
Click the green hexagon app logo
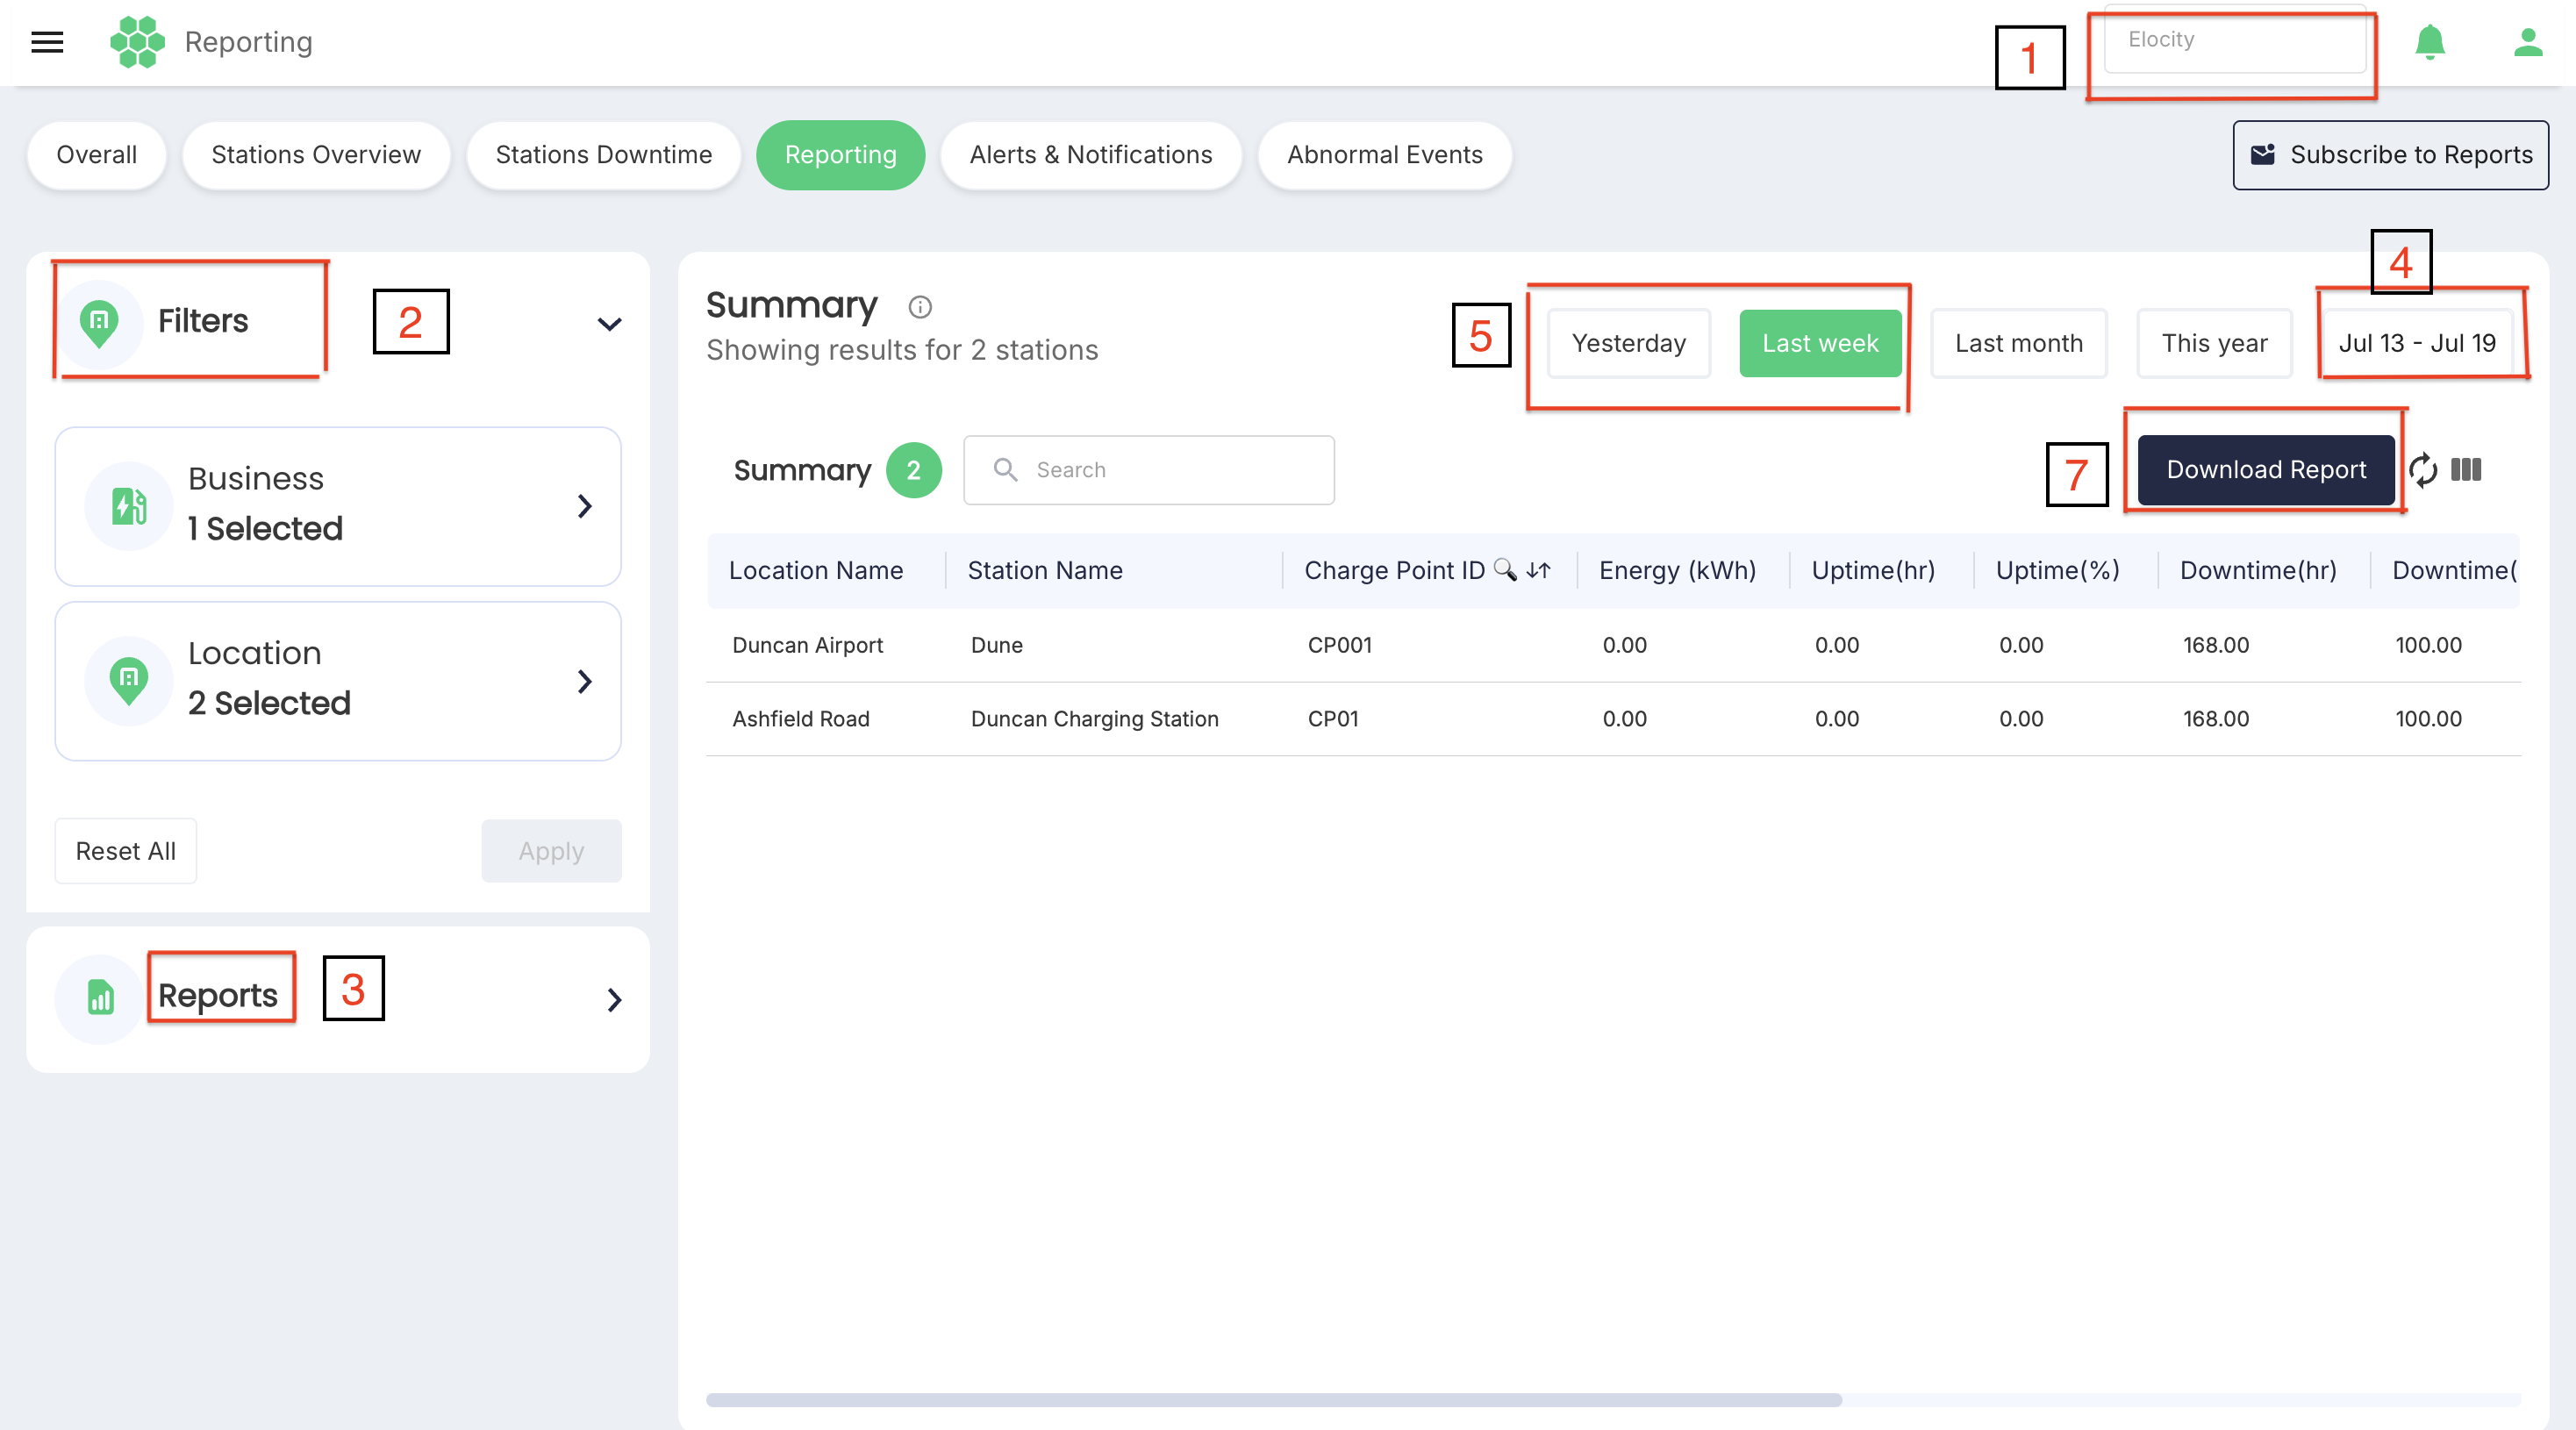[137, 42]
